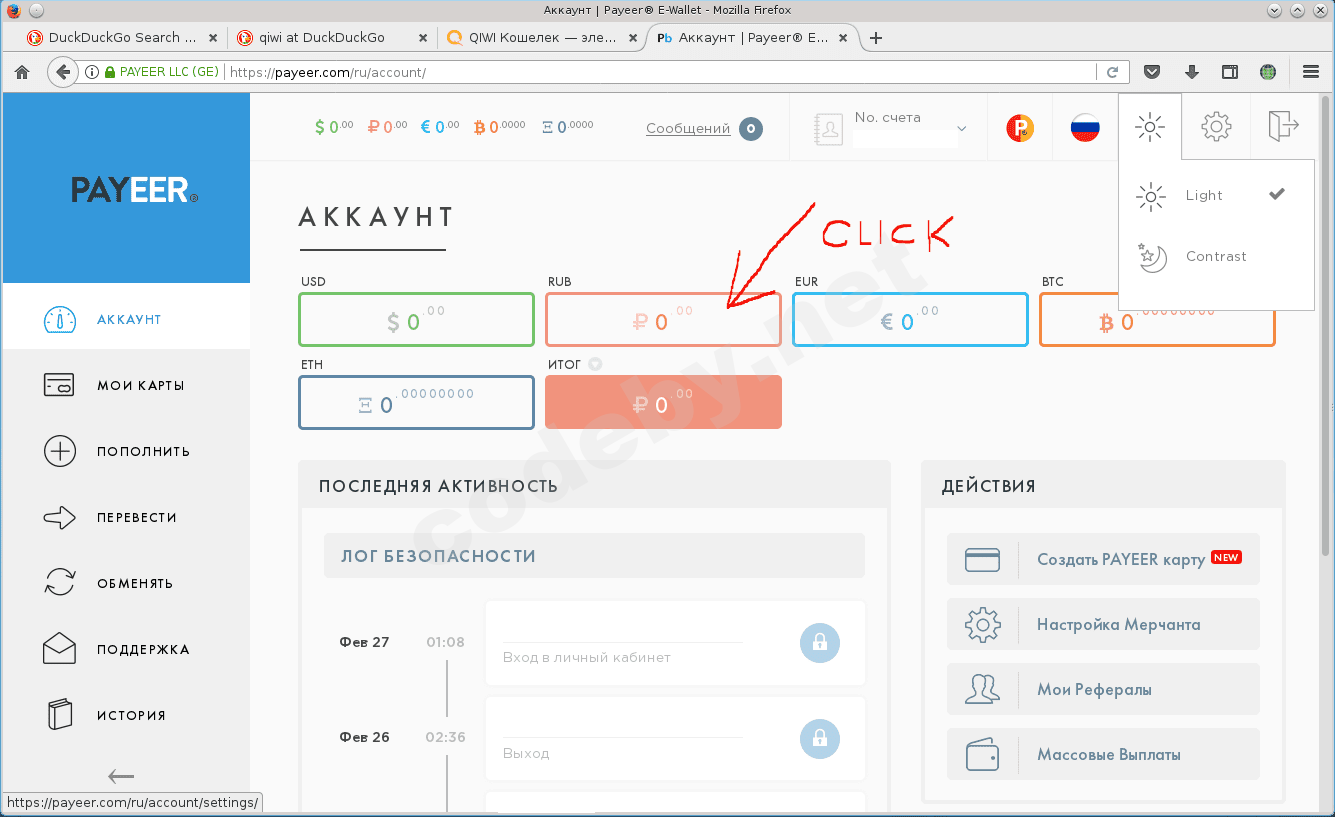Click the header EUR balance
1335x817 pixels.
[x=440, y=127]
